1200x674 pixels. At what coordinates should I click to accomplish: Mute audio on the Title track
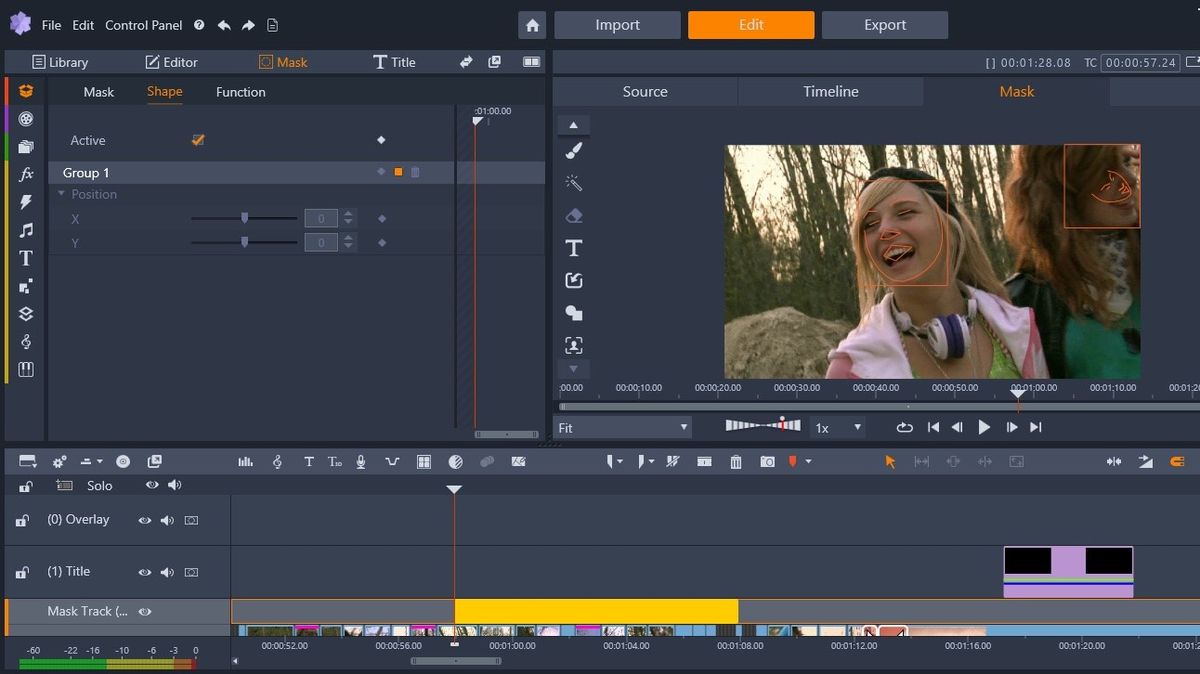[x=167, y=571]
